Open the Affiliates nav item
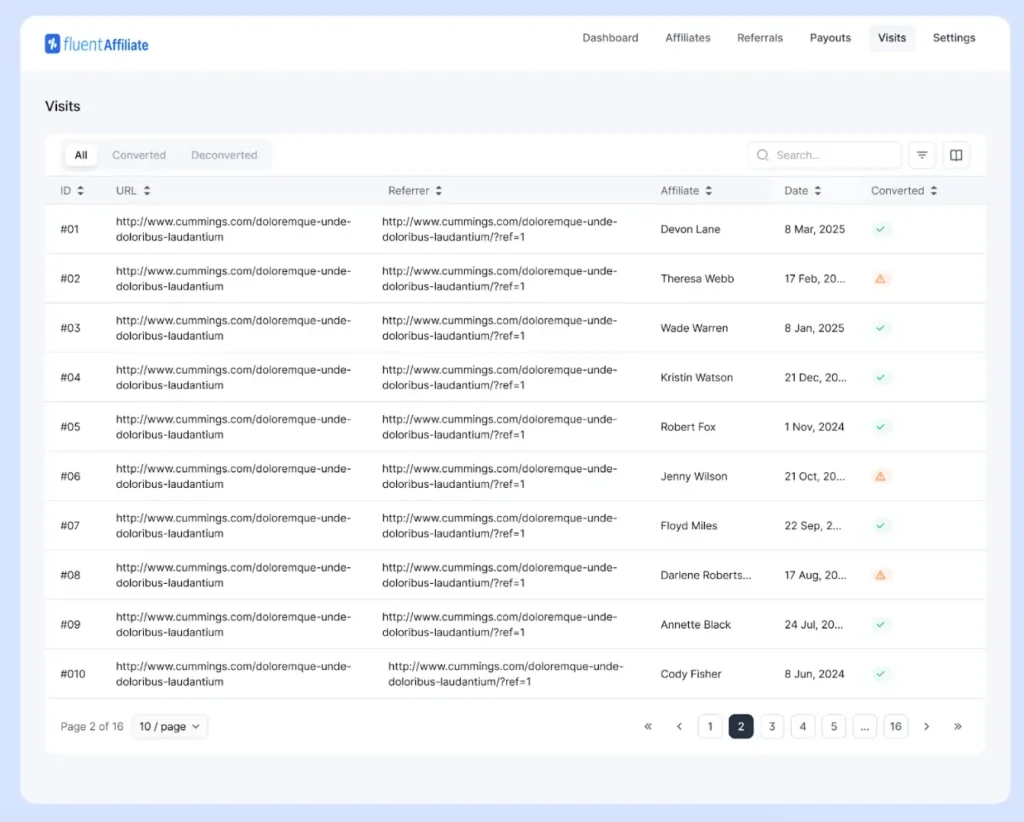Screen dimensions: 1024x822 (688, 38)
